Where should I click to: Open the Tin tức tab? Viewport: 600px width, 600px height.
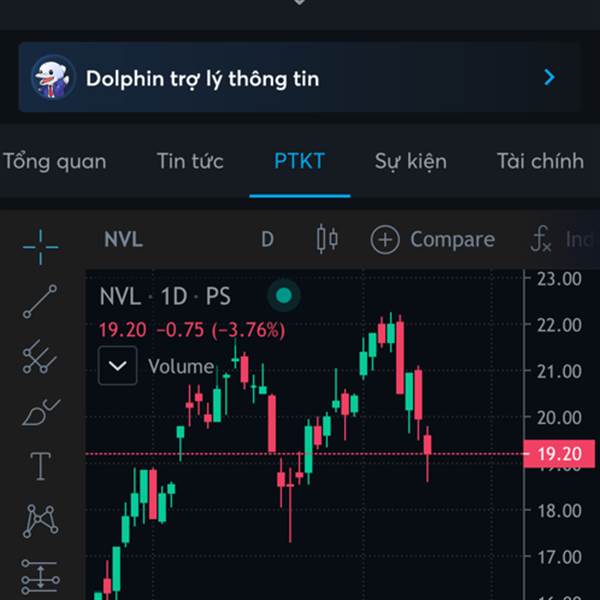[190, 161]
